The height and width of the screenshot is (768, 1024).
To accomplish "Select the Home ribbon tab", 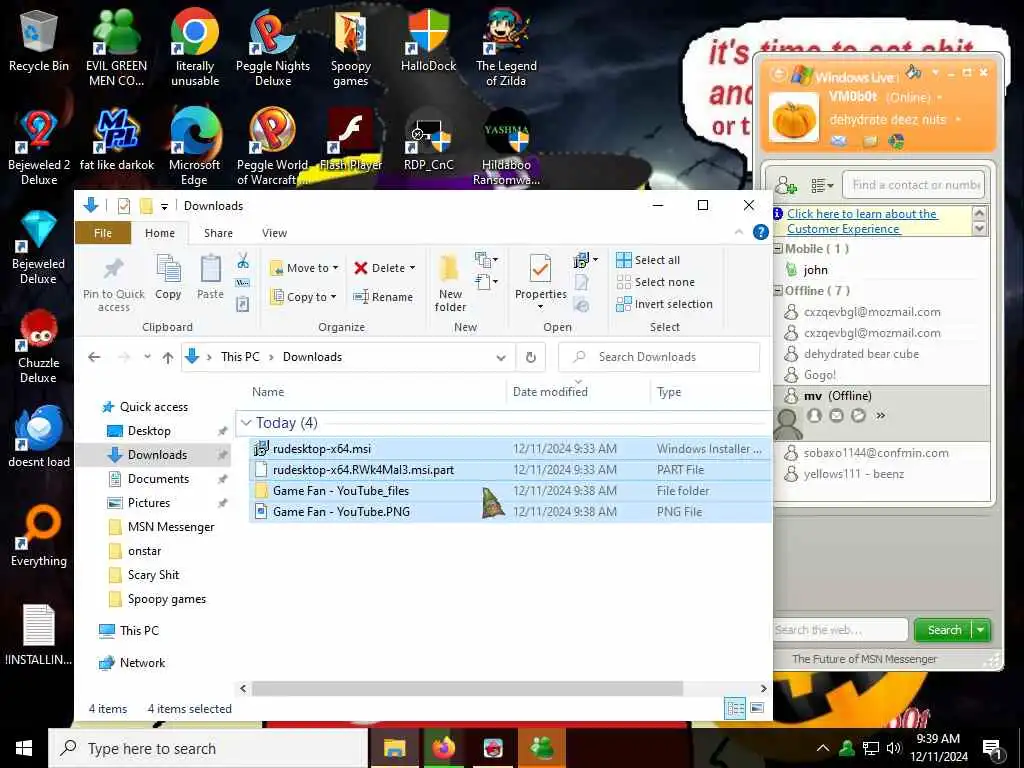I will coord(160,233).
